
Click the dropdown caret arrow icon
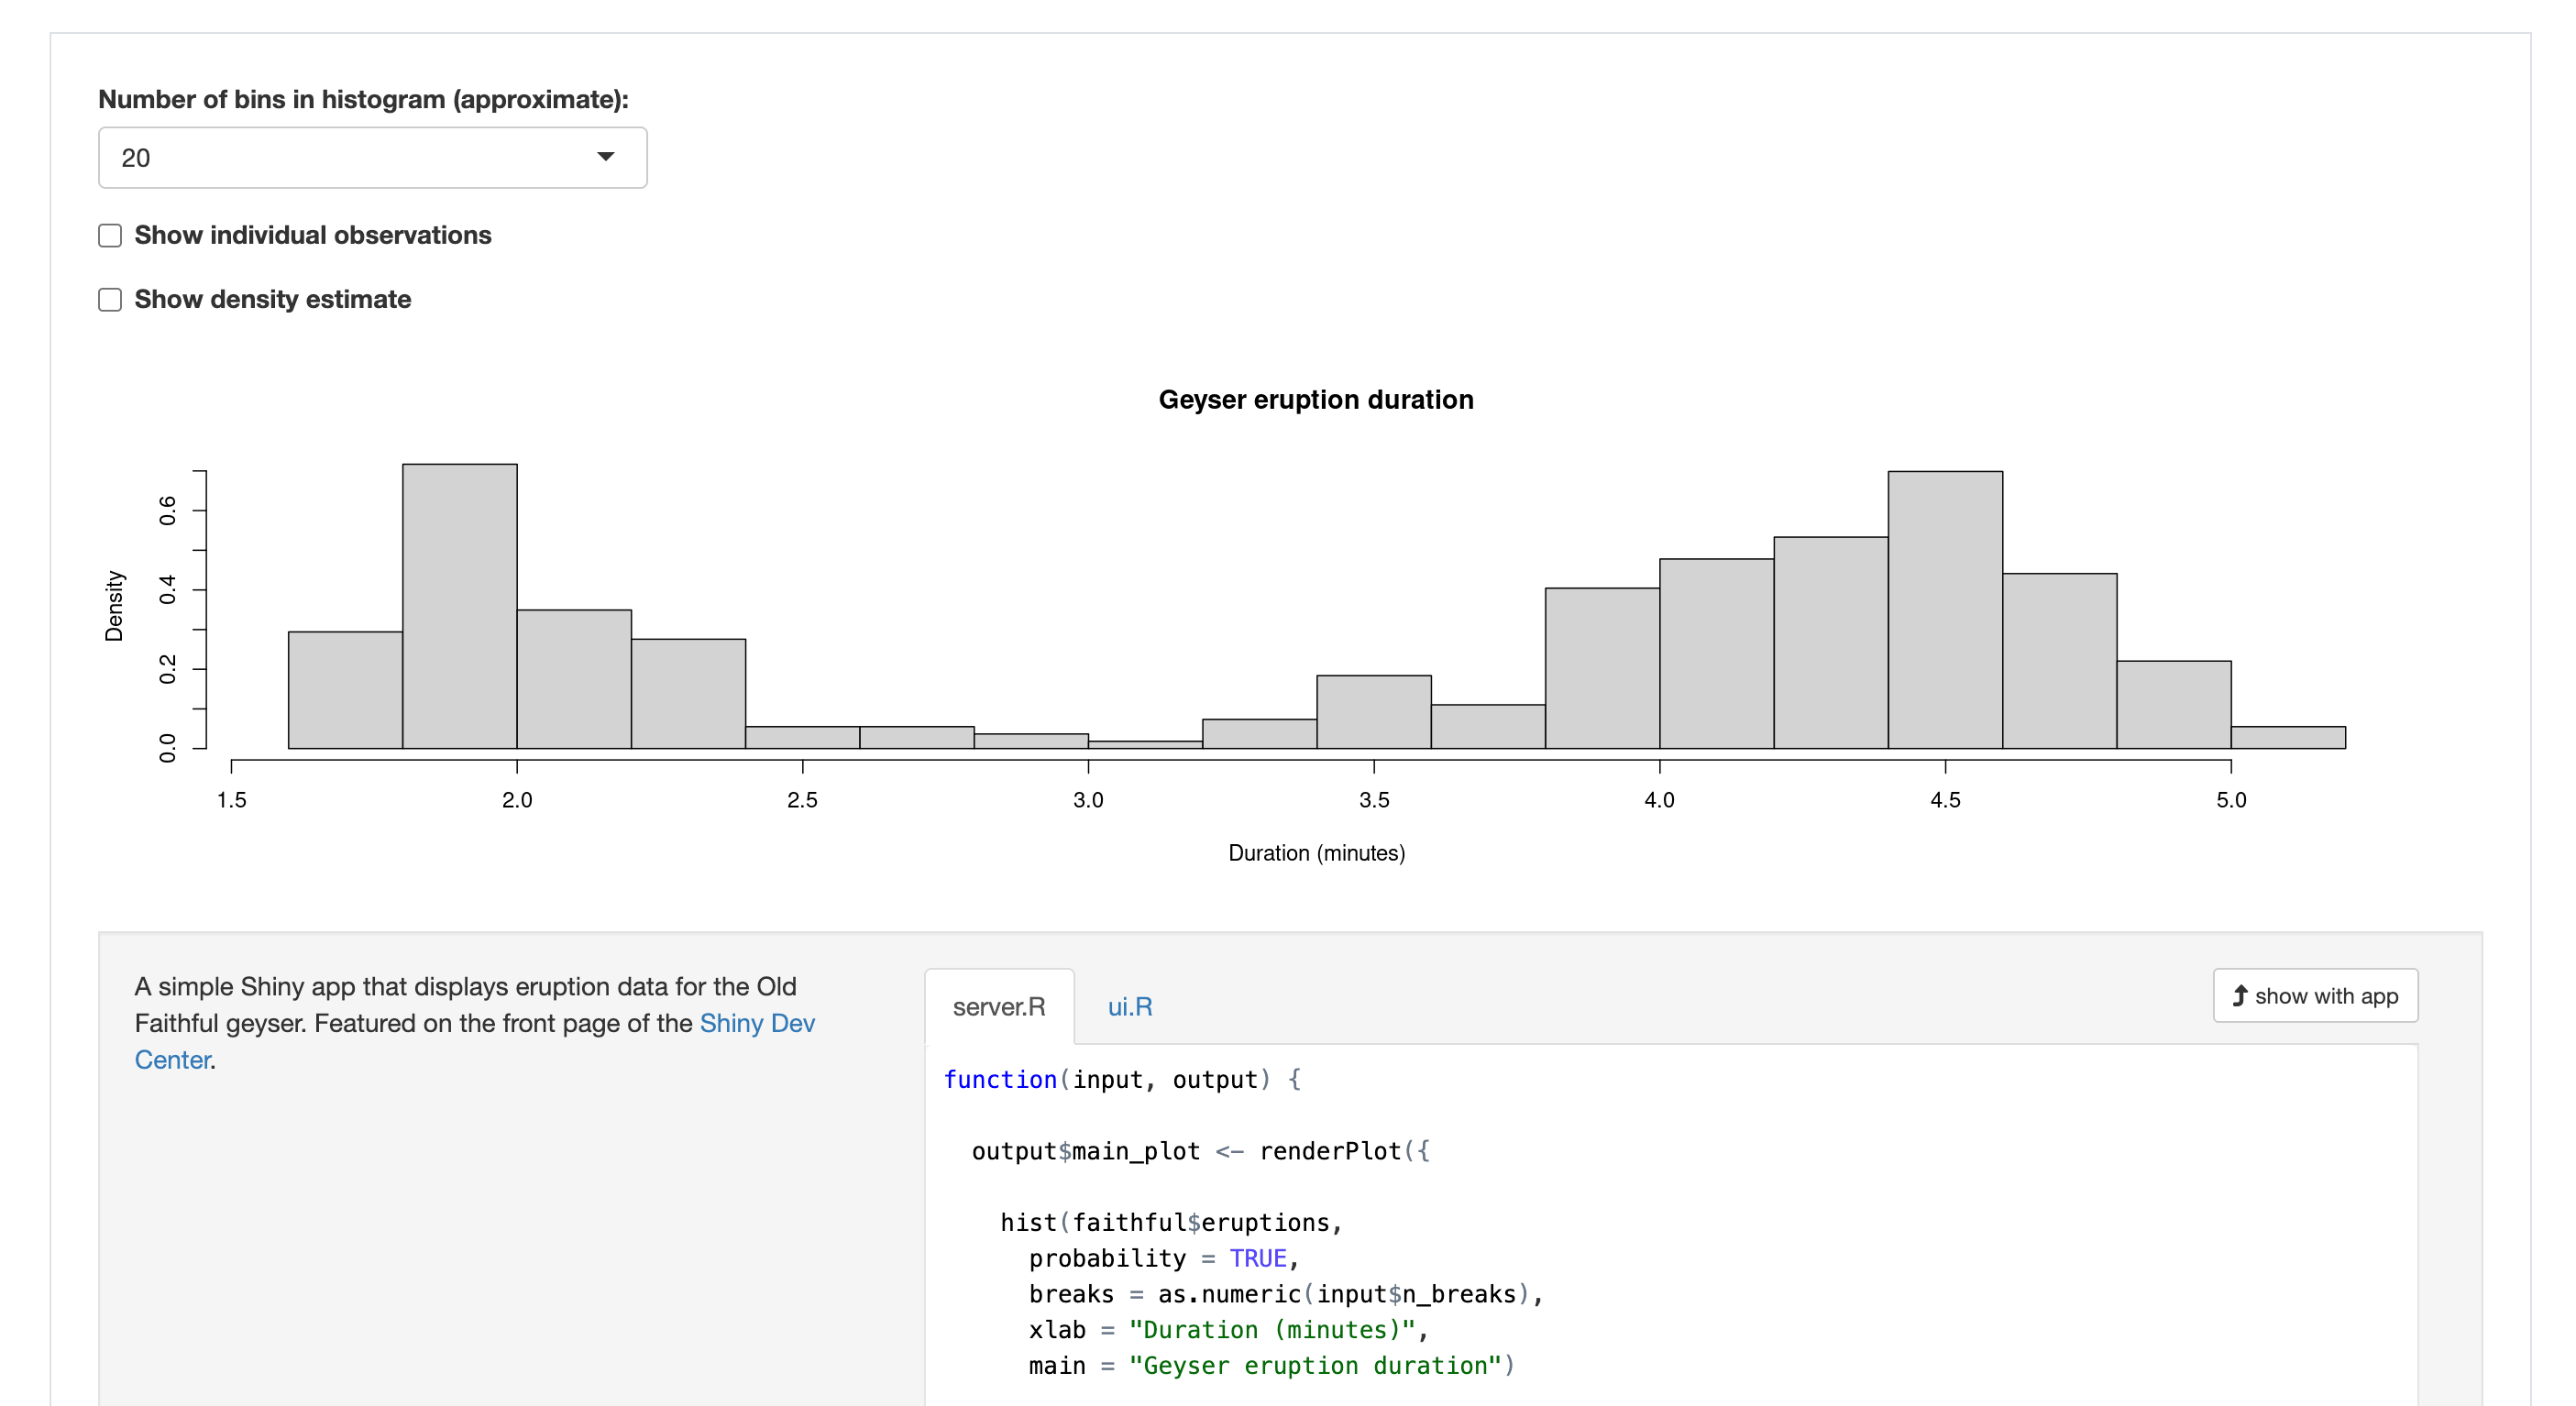click(605, 156)
